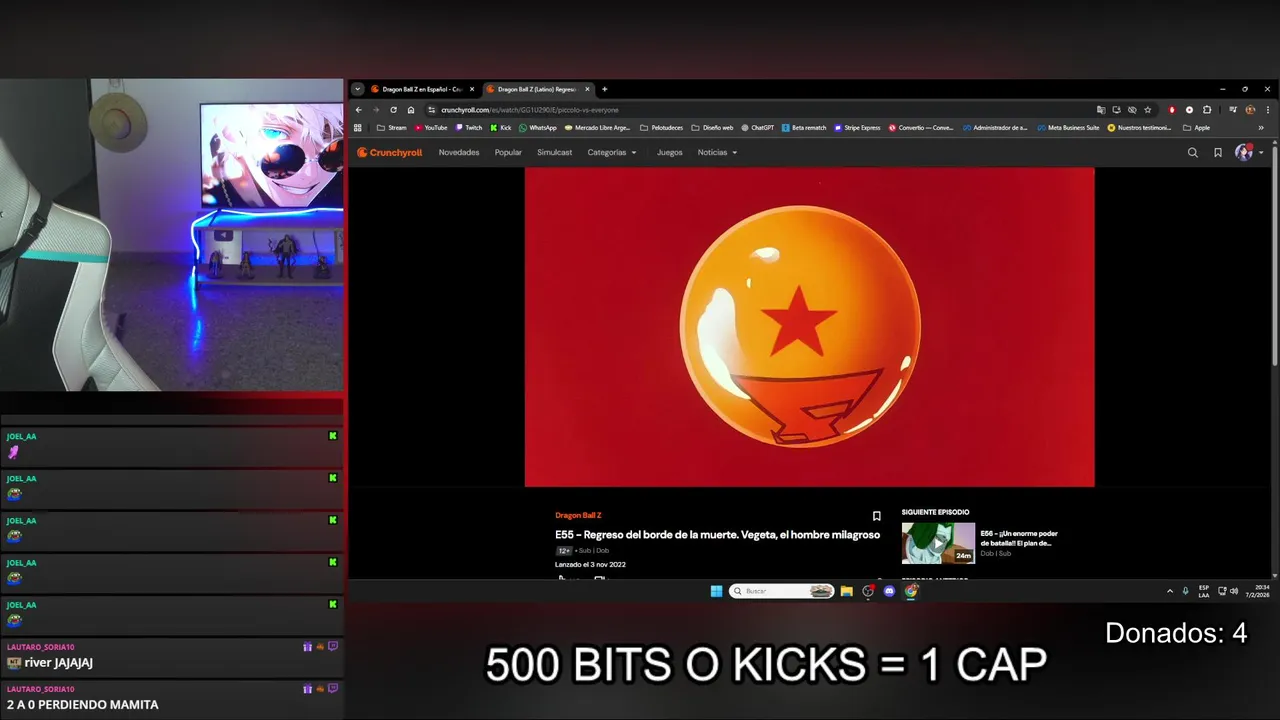Viewport: 1280px width, 720px height.
Task: Click the browser forward arrow
Action: pyautogui.click(x=376, y=110)
